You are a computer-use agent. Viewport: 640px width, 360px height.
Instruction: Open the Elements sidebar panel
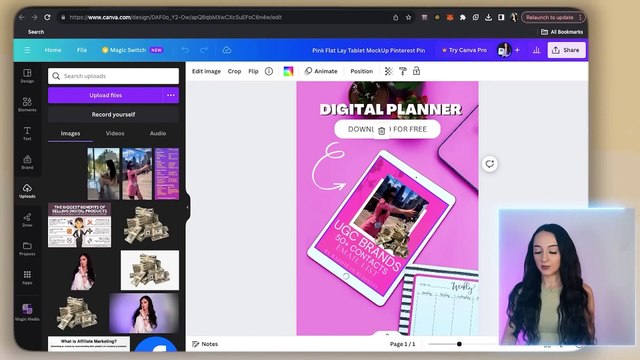[x=27, y=104]
